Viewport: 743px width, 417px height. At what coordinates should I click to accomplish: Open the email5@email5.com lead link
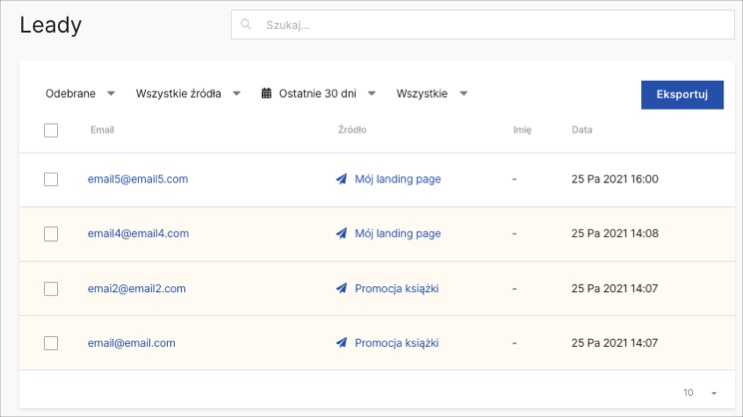coord(138,179)
